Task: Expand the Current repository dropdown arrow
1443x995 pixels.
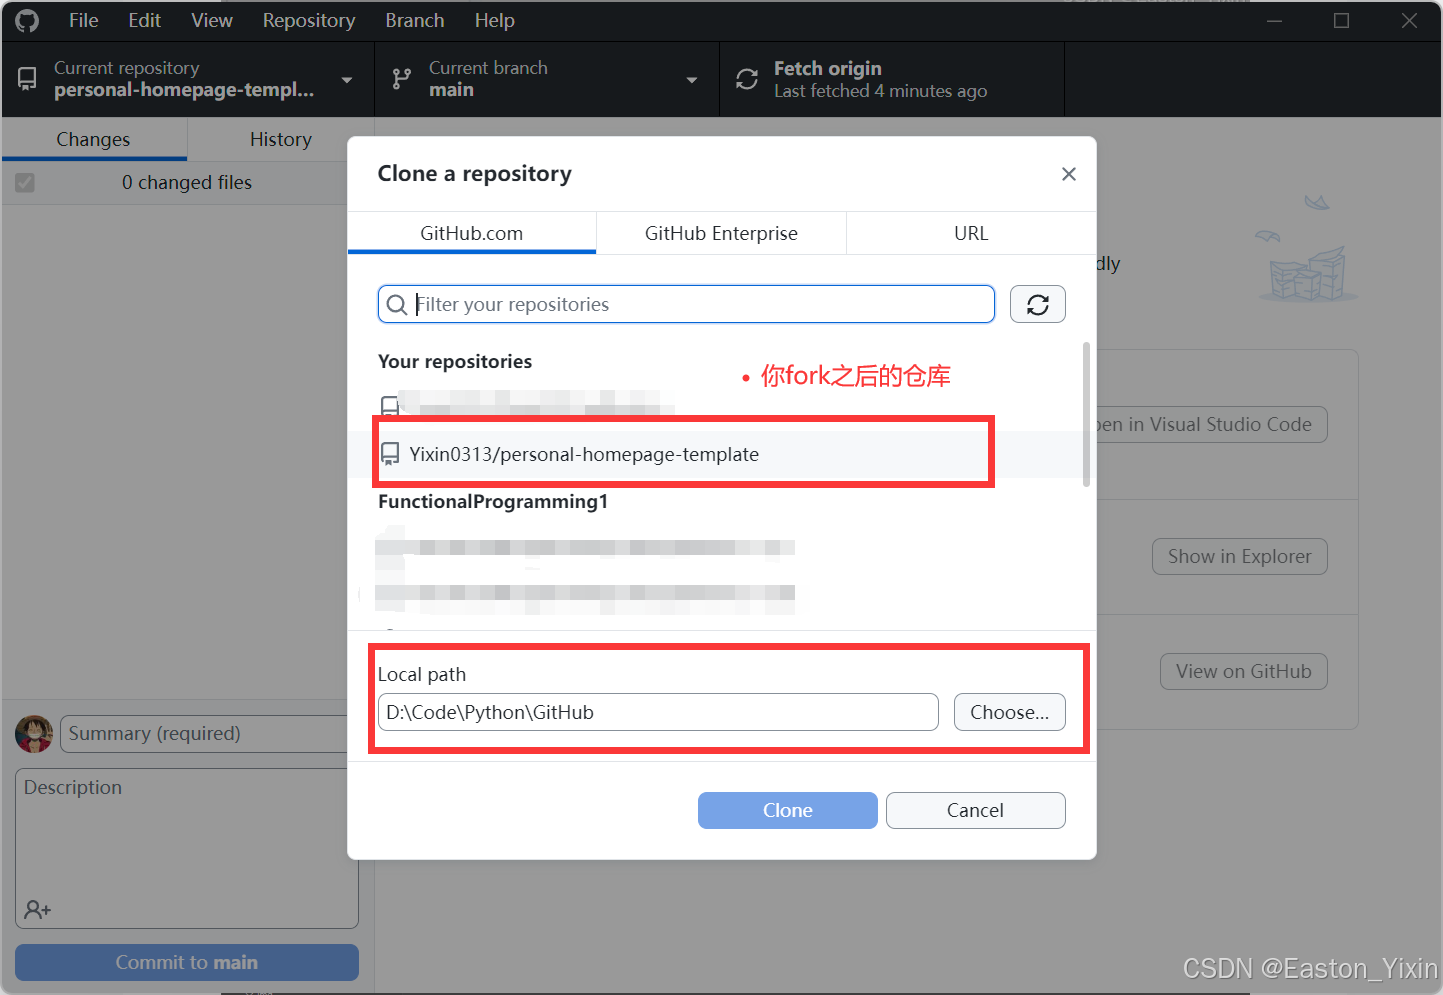Action: click(347, 80)
